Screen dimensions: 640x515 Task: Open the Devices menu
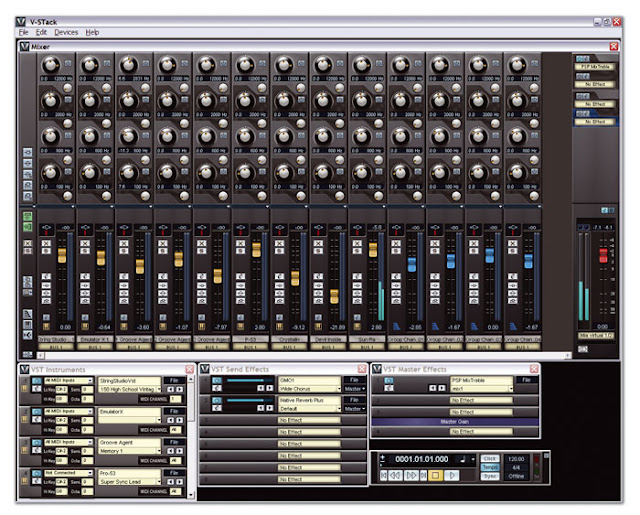66,32
